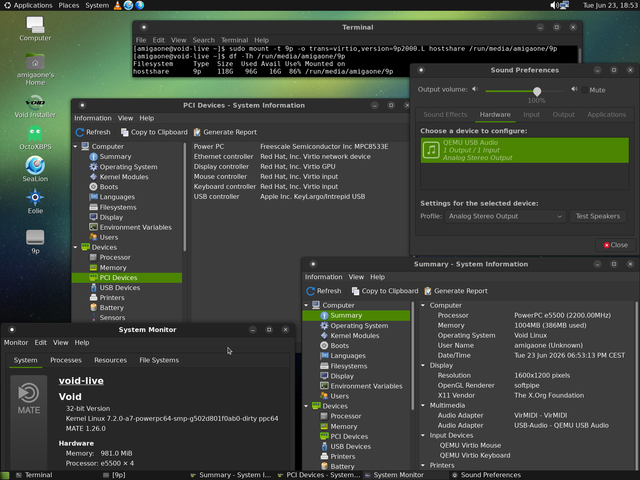Select the QEMU USB Audio device
Screen dimensions: 640x480
click(524, 150)
